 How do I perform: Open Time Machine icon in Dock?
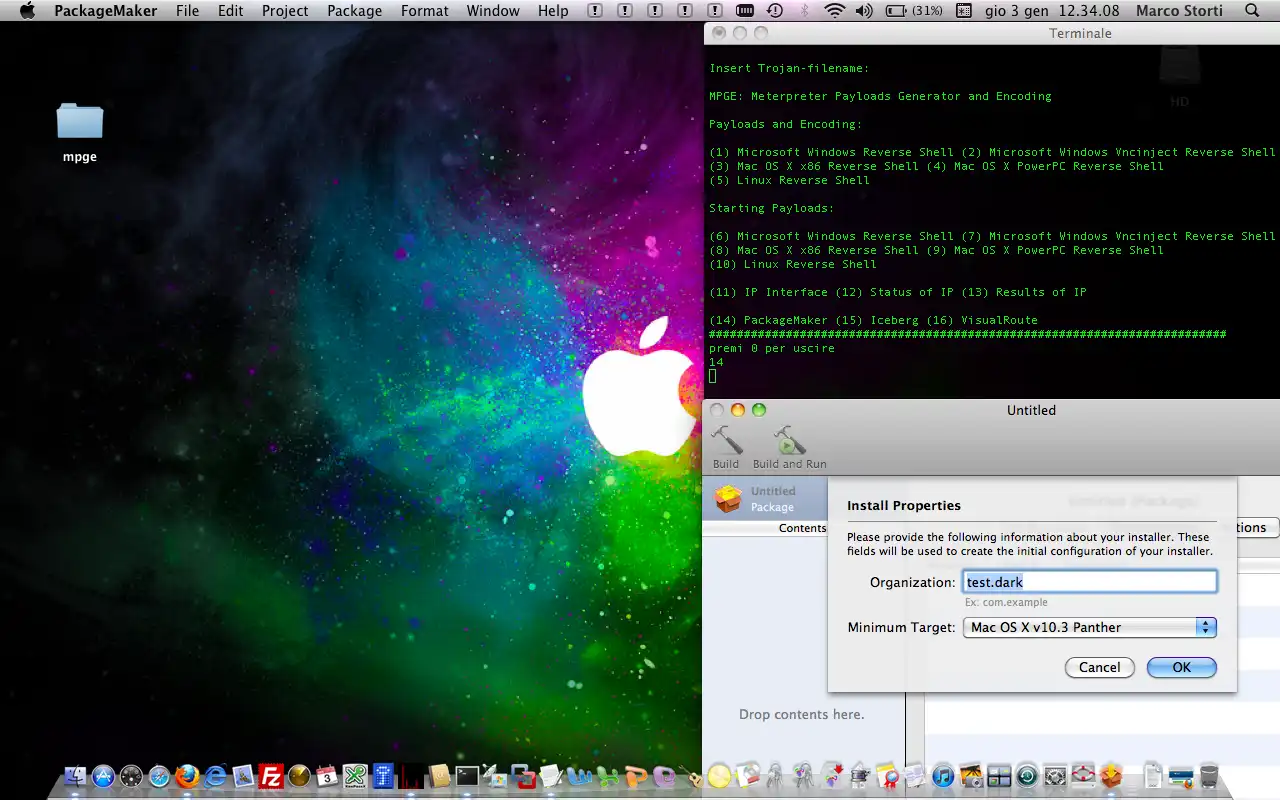(1027, 775)
